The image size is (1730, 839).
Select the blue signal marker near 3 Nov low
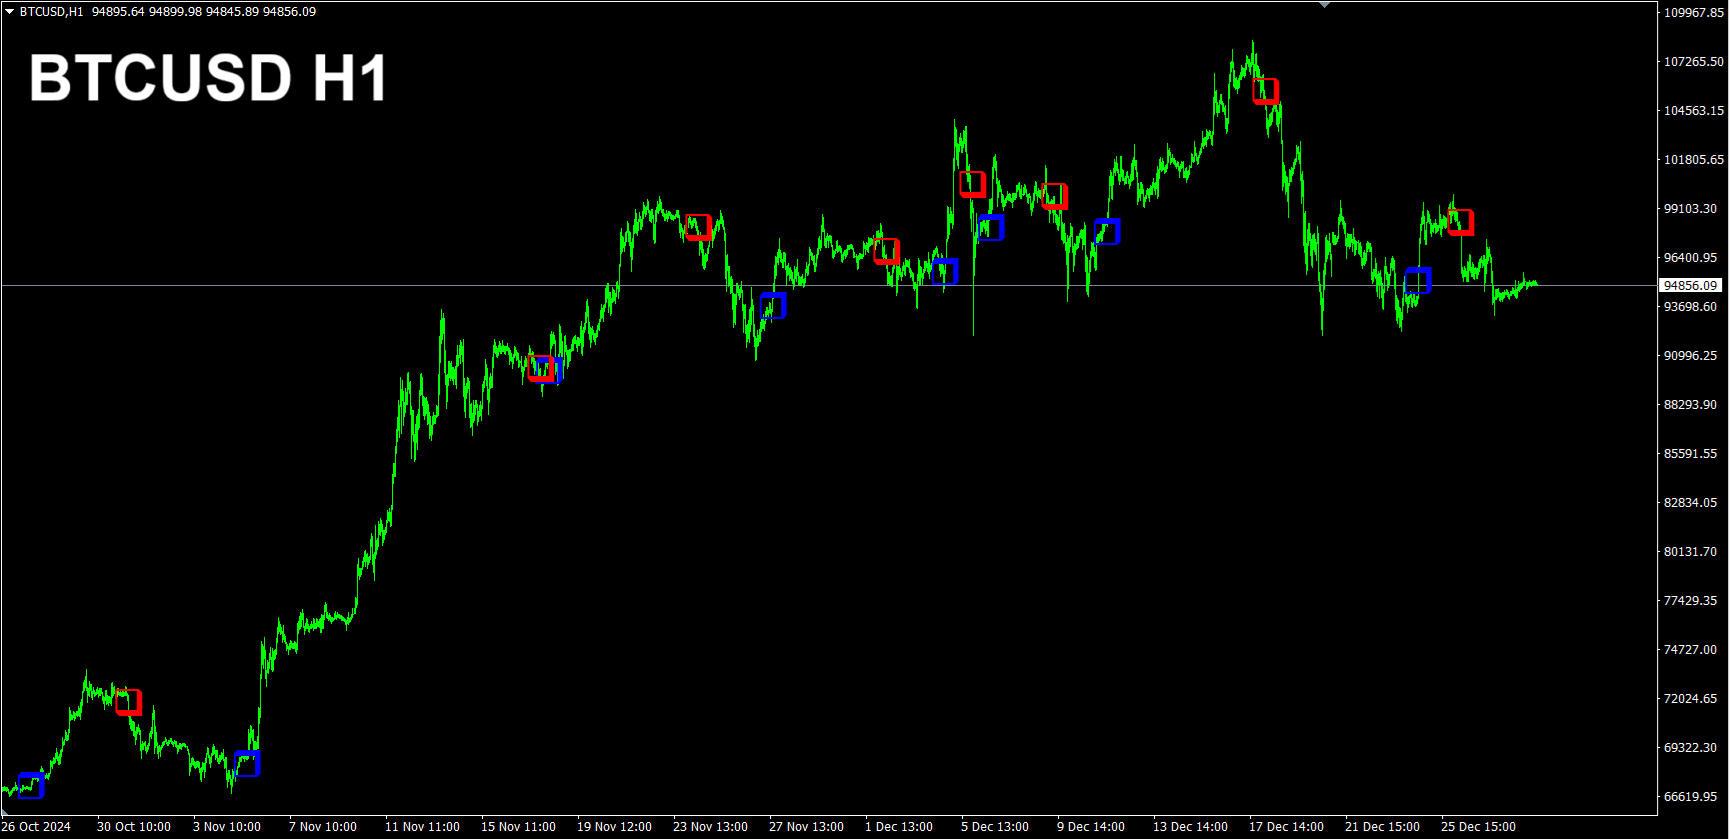[x=247, y=764]
